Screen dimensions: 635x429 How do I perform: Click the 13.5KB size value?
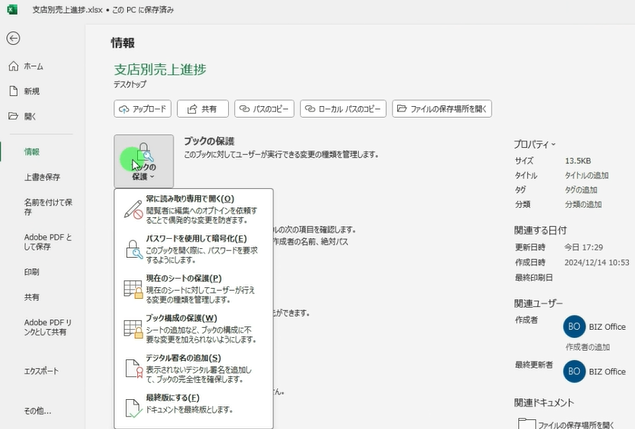click(578, 161)
